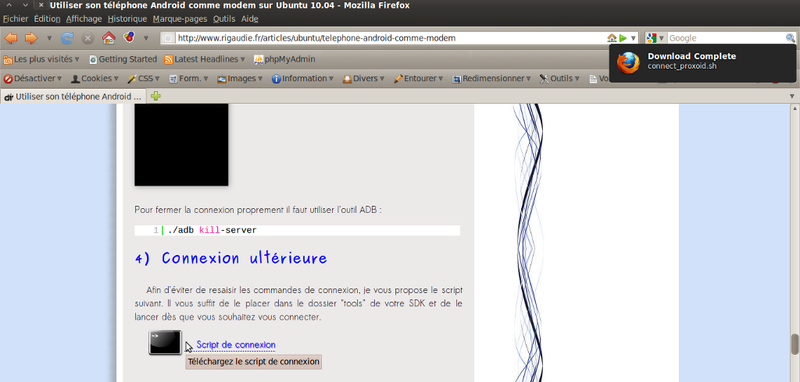Open the phpMyAdmin bookmark
Viewport: 800px width, 382px height.
(285, 59)
